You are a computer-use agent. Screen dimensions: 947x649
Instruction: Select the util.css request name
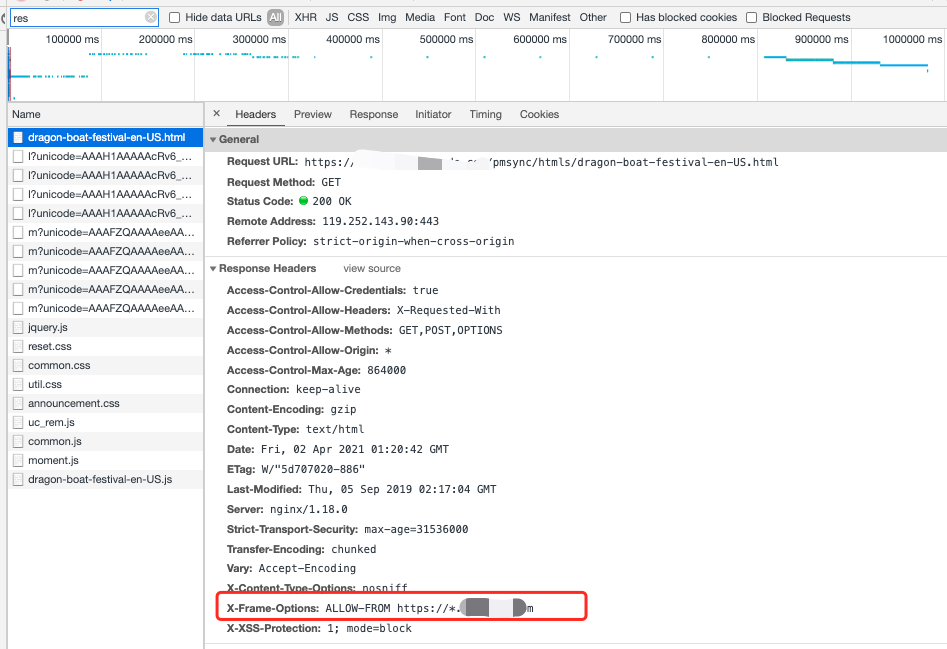pyautogui.click(x=45, y=385)
